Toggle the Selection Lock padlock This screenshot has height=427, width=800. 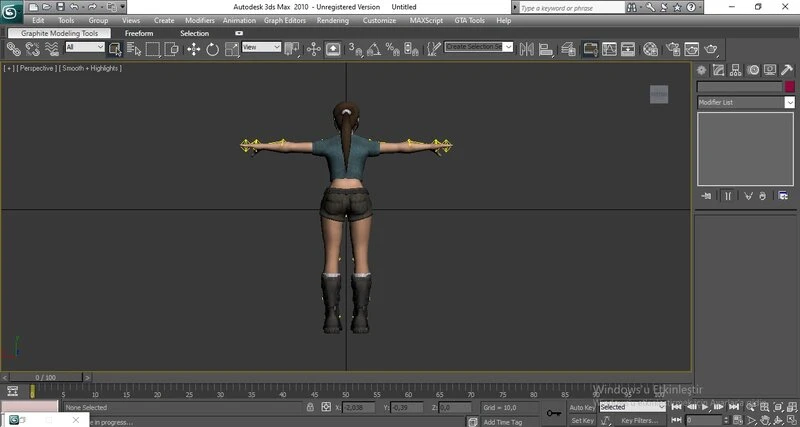(x=310, y=407)
